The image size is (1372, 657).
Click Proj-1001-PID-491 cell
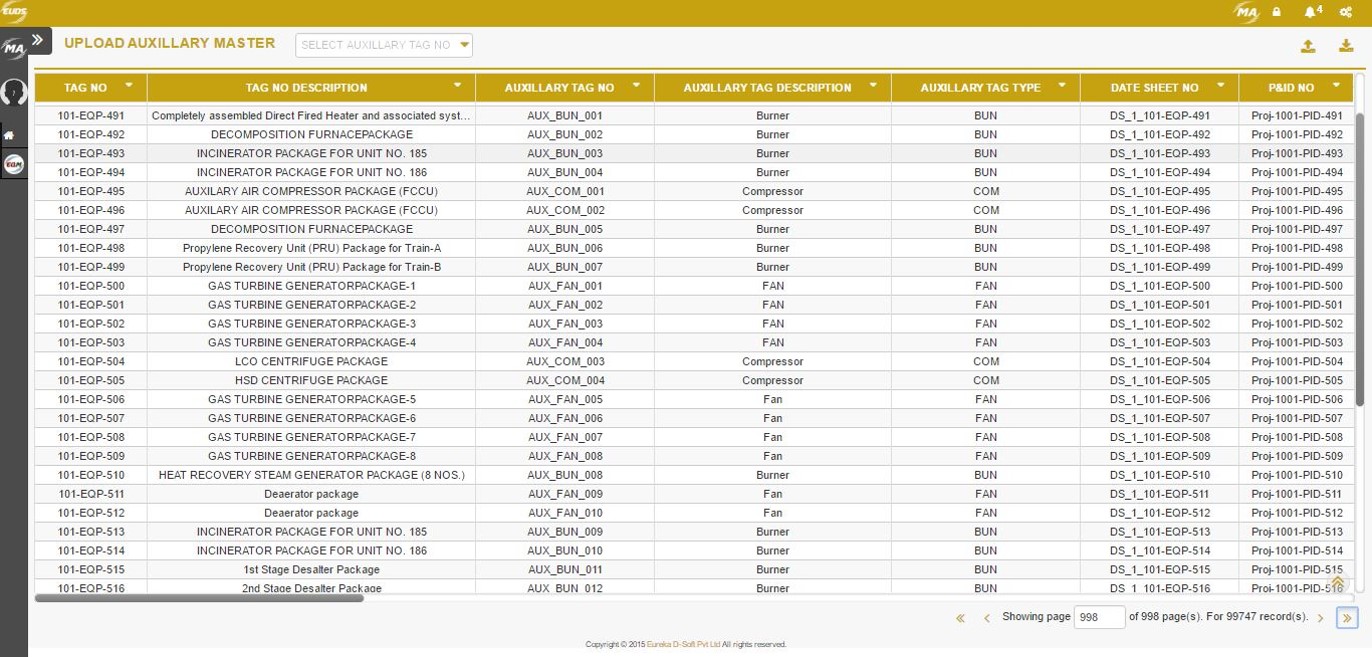(1296, 116)
